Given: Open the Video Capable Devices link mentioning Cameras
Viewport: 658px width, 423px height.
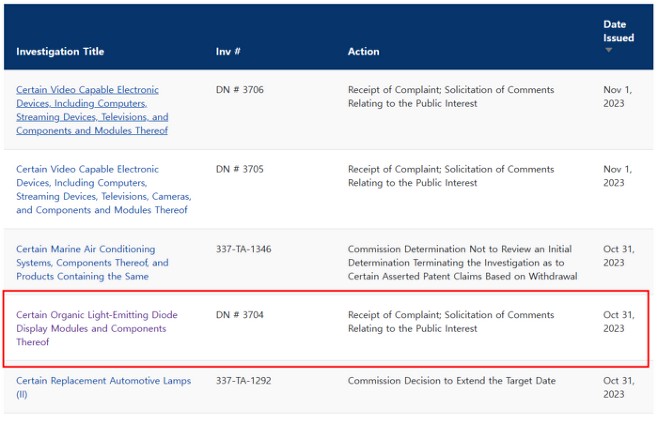Looking at the screenshot, I should 104,189.
